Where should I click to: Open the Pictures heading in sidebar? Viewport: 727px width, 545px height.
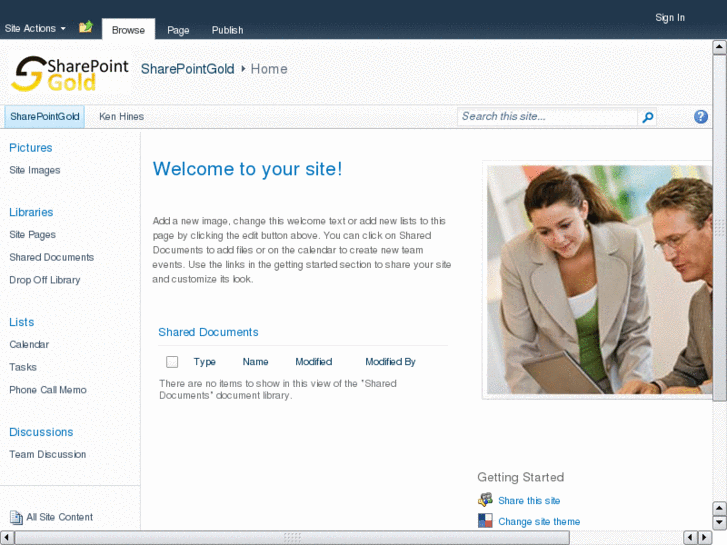click(31, 147)
